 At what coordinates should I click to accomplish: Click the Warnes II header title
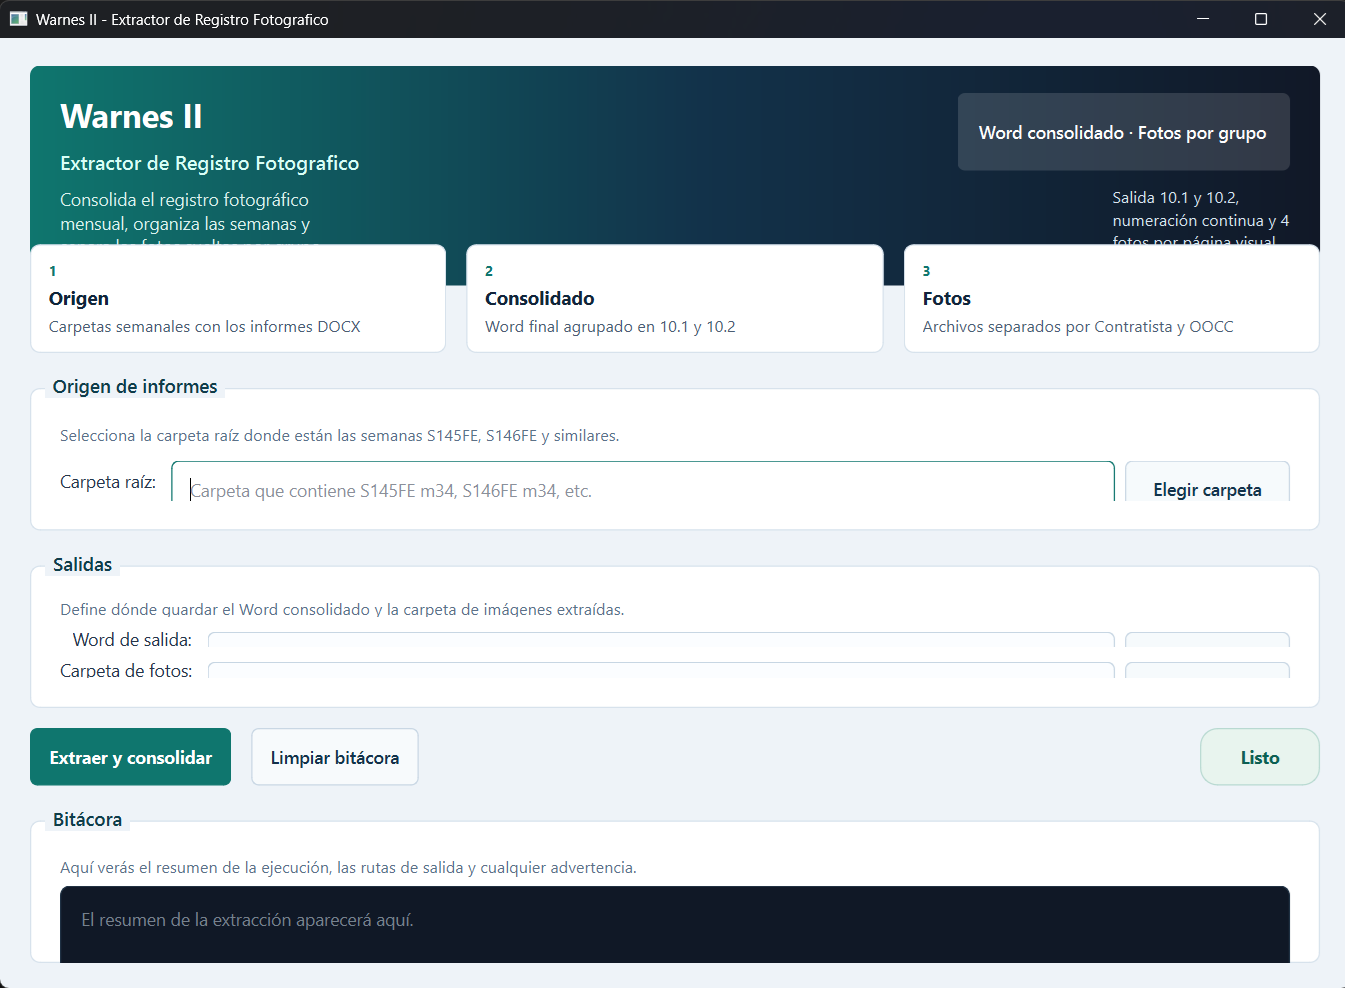131,117
